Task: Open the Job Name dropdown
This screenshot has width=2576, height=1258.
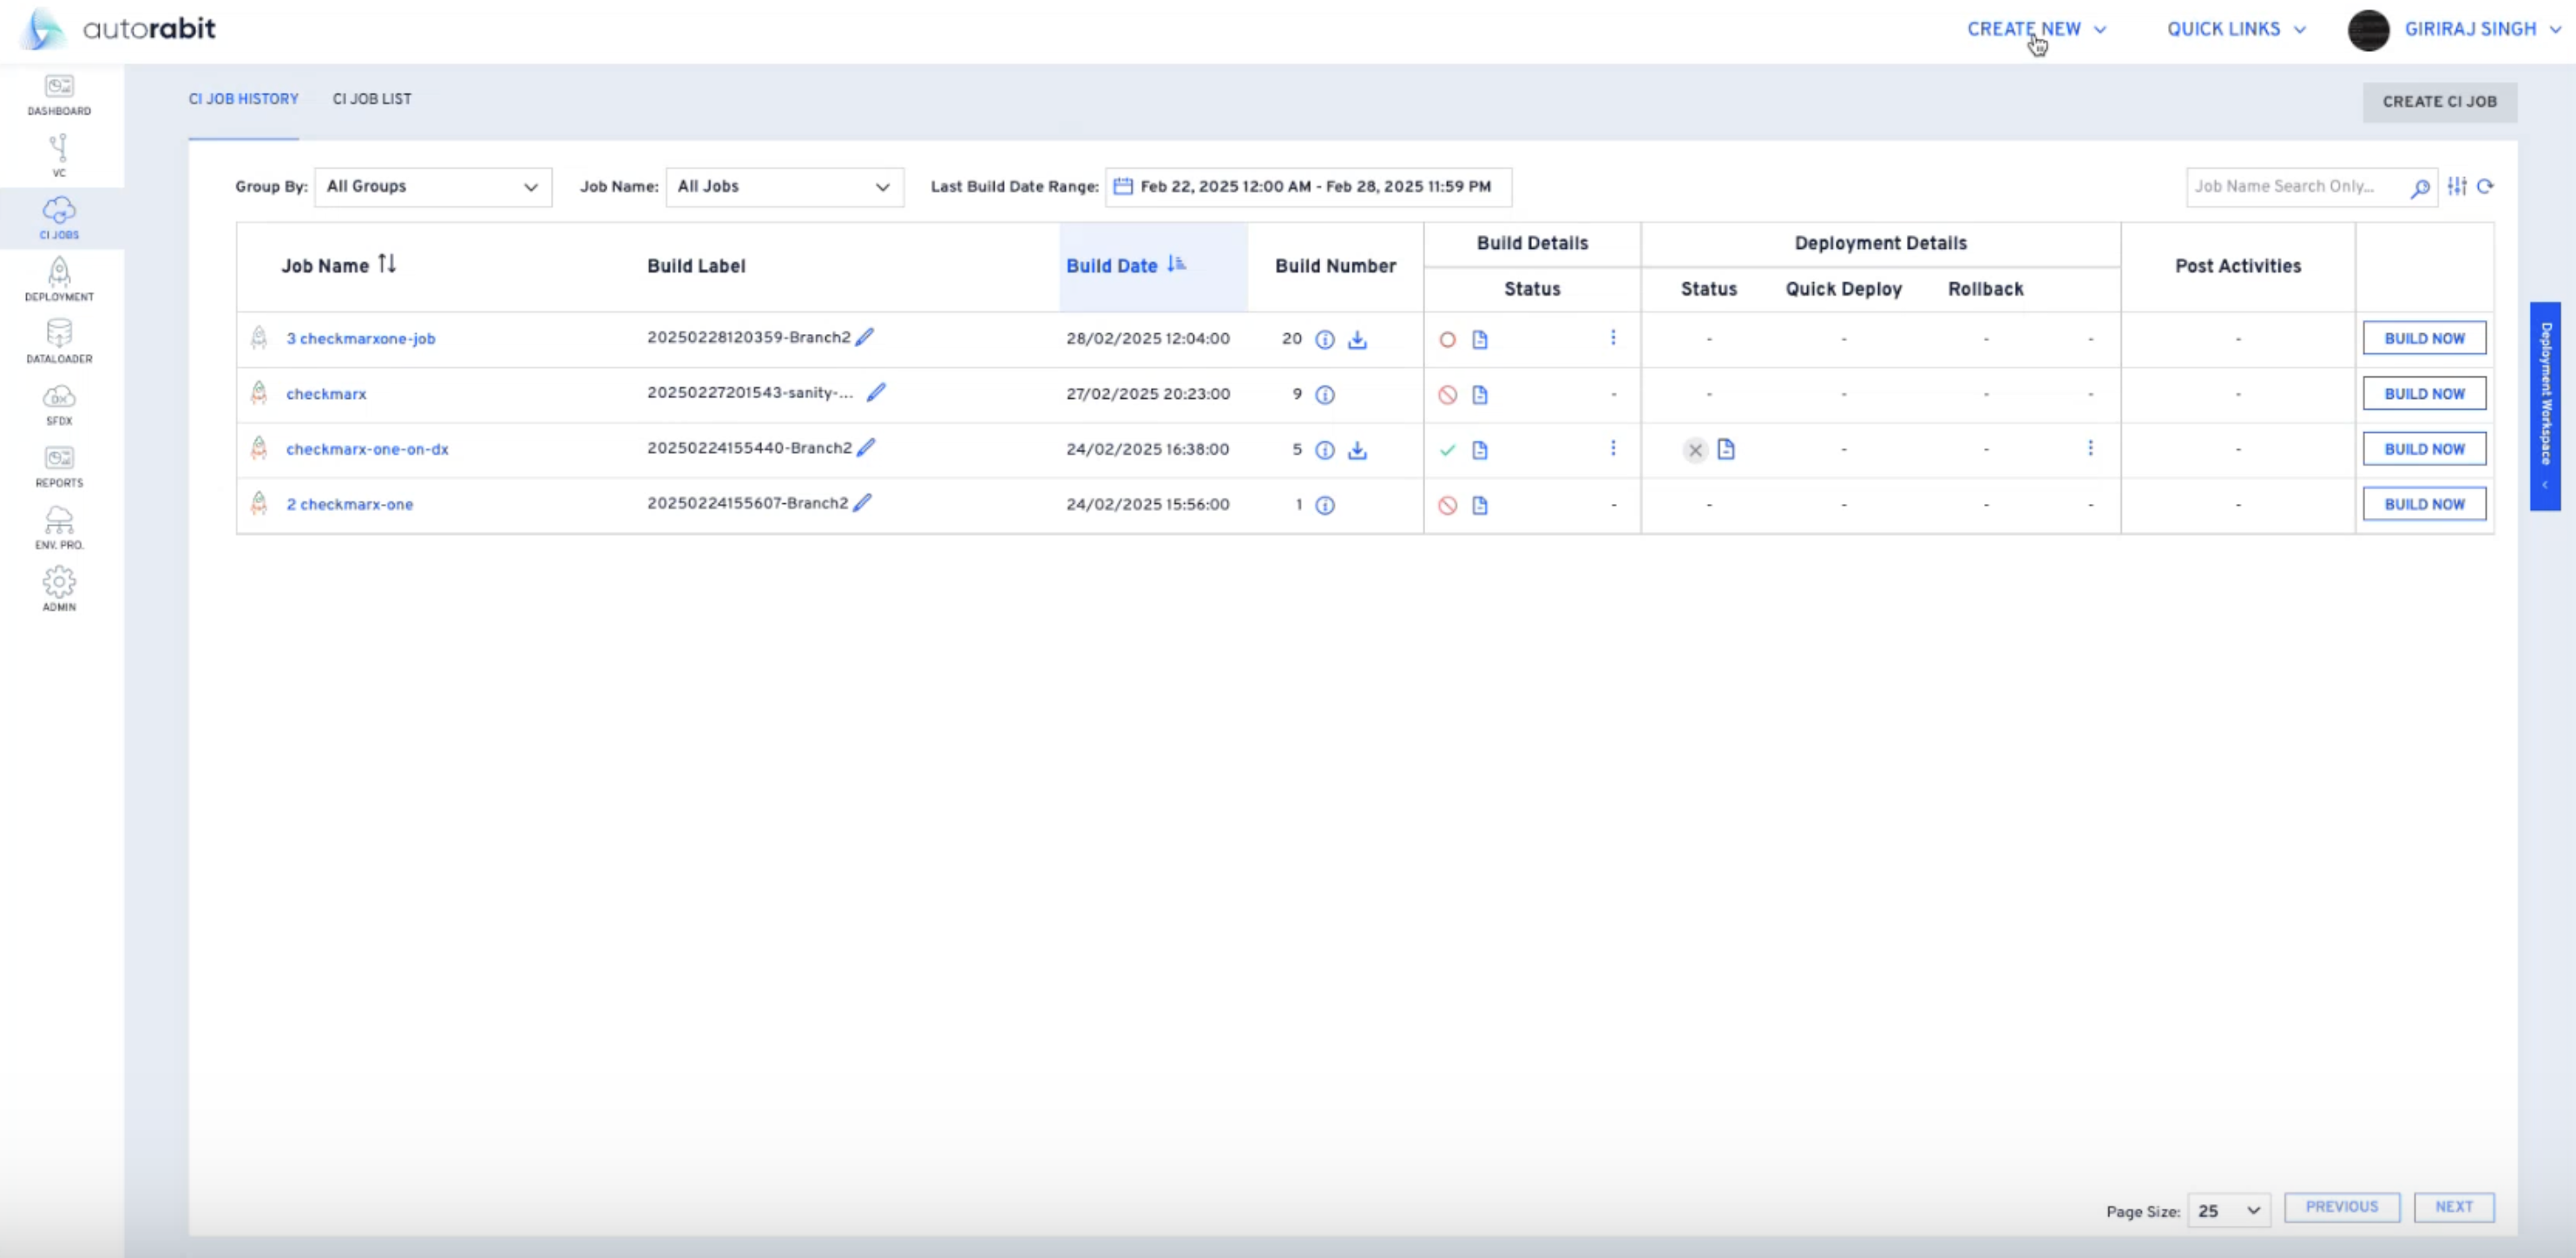Action: (x=784, y=187)
